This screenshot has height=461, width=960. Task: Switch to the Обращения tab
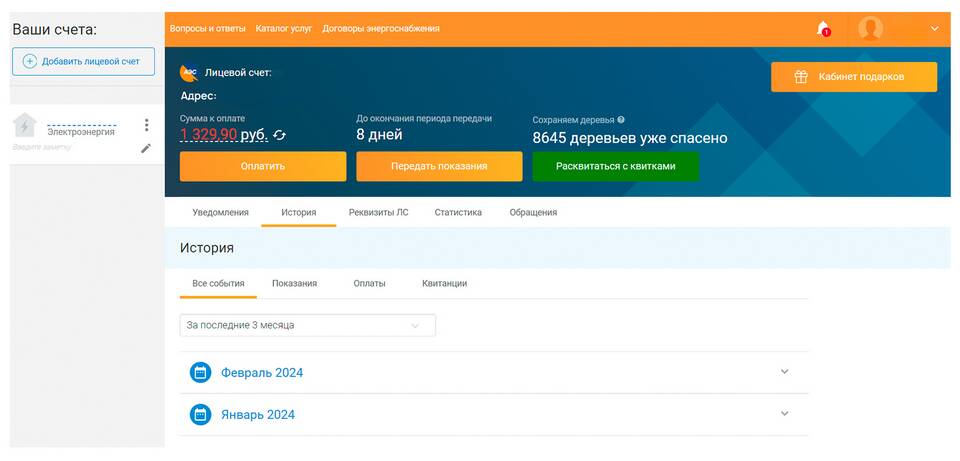[533, 212]
